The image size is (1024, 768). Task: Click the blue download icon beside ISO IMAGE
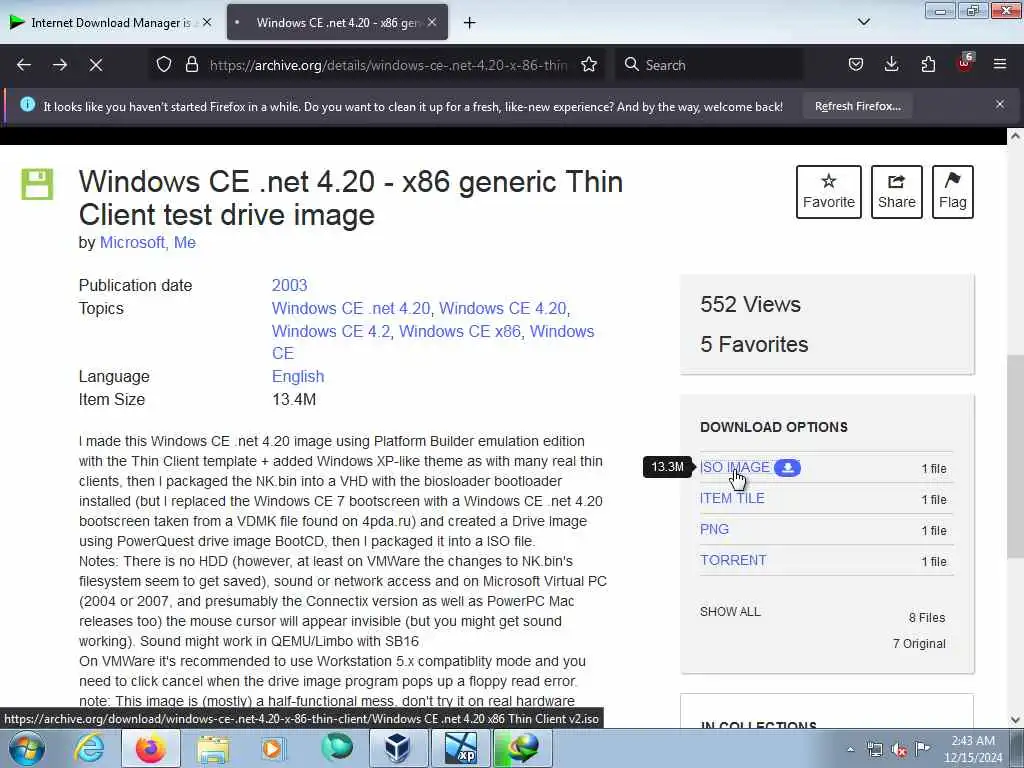pyautogui.click(x=787, y=468)
